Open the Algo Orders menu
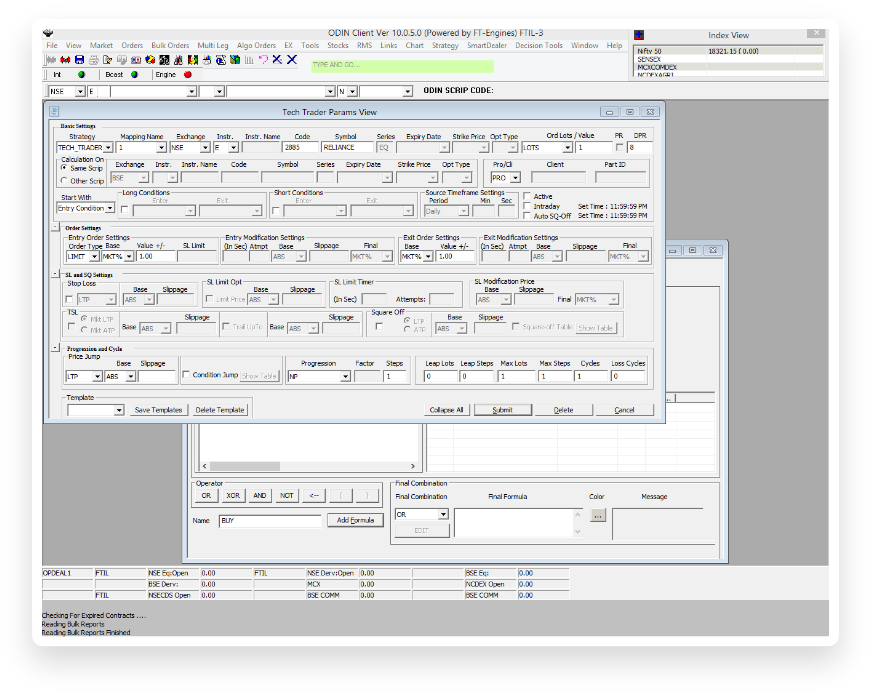872x692 pixels. pos(256,46)
